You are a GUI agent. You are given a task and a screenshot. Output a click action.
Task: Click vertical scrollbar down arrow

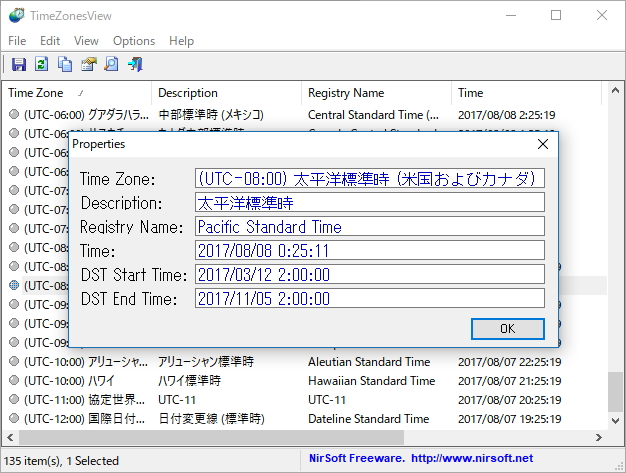(x=615, y=420)
